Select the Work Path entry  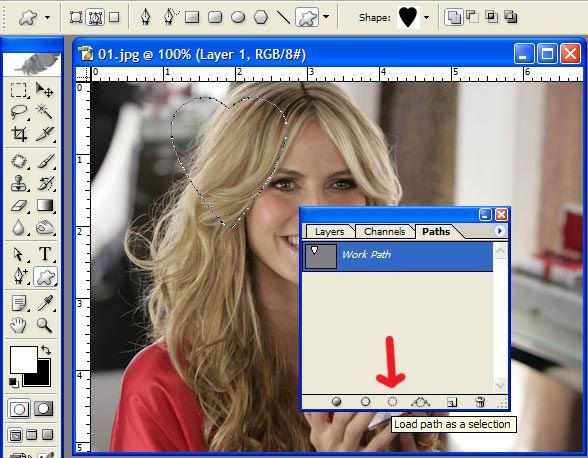point(398,257)
